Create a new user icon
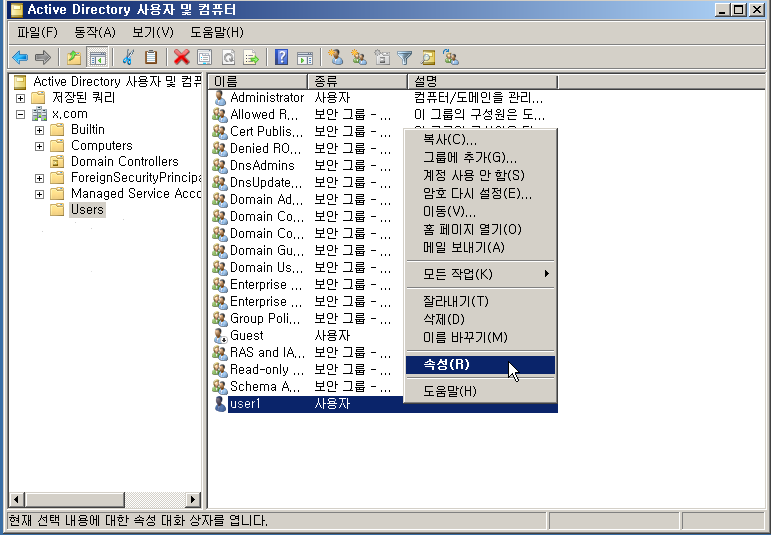Viewport: 771px width, 535px height. 335,58
